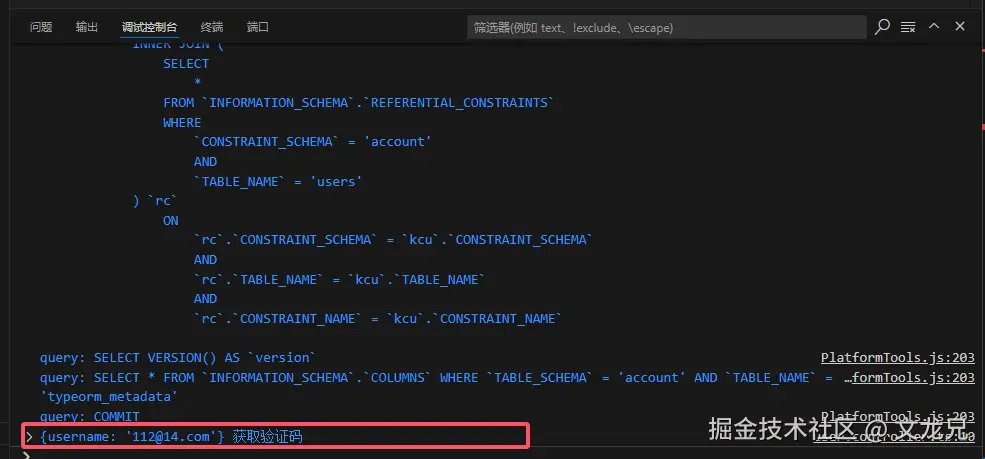Viewport: 985px width, 459px height.
Task: Click the `rc`.`CONSTRAINT_NAME` = `kcu`.`CONSTRAINT_NAME` line
Action: (377, 318)
